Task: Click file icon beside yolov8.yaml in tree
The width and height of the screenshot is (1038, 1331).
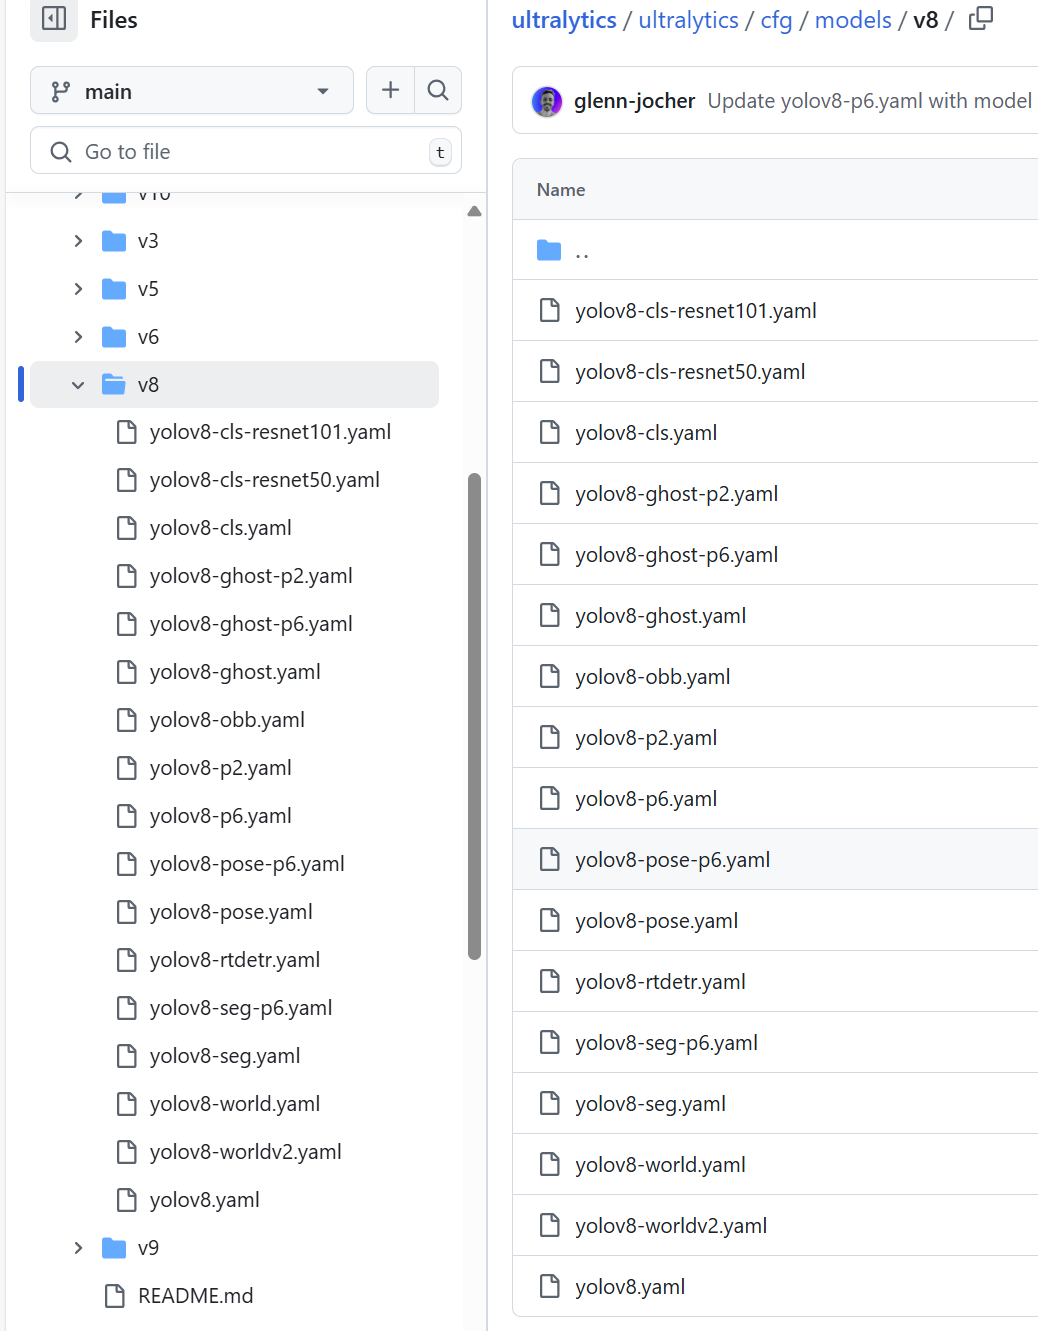Action: (x=127, y=1200)
